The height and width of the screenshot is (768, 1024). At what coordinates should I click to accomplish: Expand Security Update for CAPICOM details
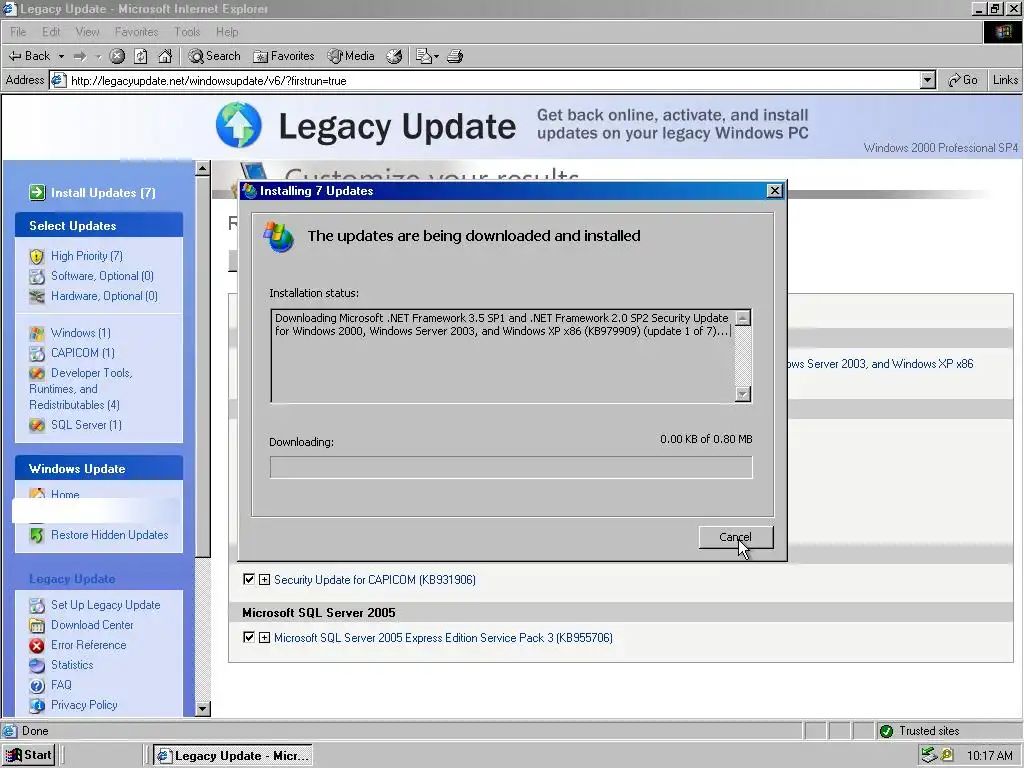pyautogui.click(x=264, y=579)
